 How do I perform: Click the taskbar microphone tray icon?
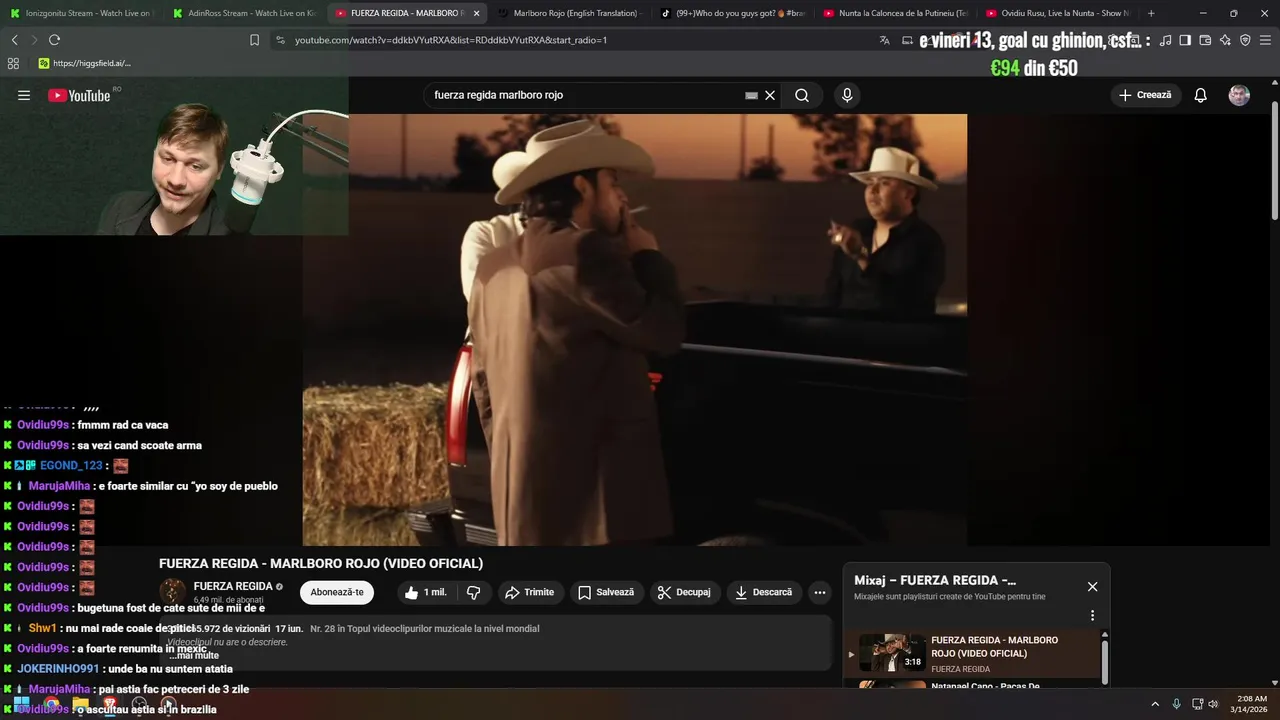coord(1176,704)
